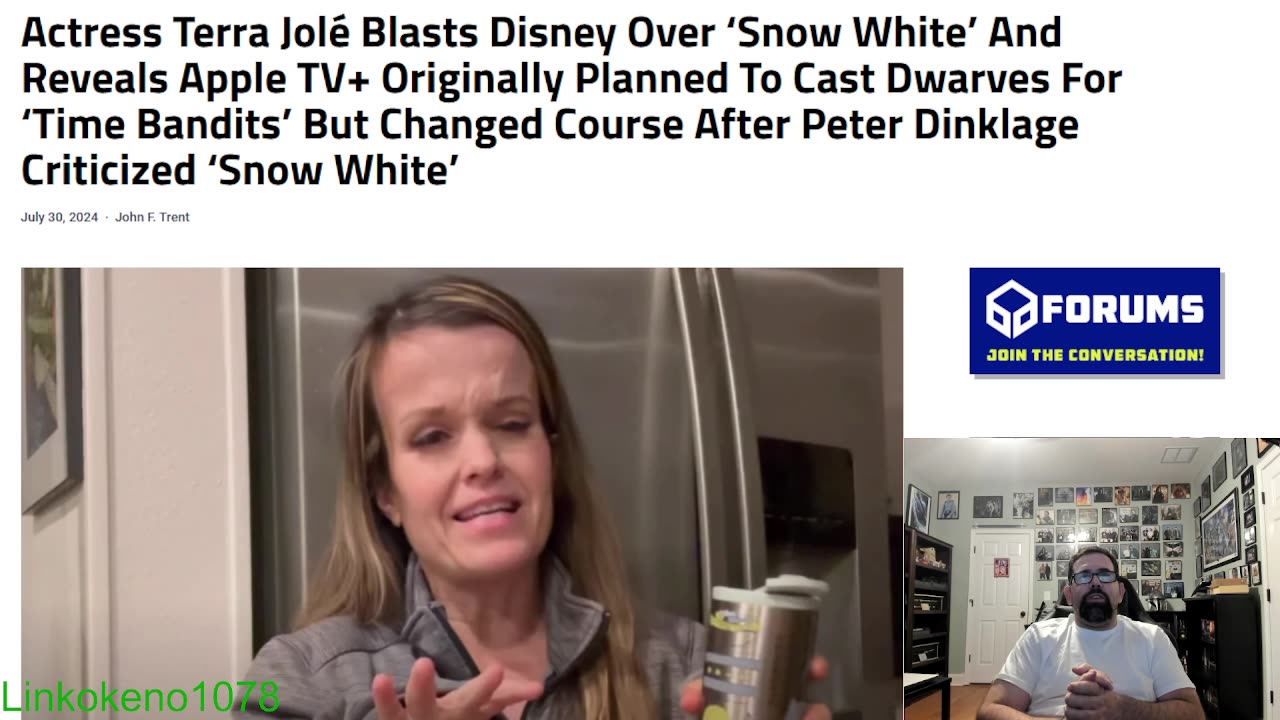Click the large framed poster on the right wall
The height and width of the screenshot is (720, 1280).
coord(1221,529)
